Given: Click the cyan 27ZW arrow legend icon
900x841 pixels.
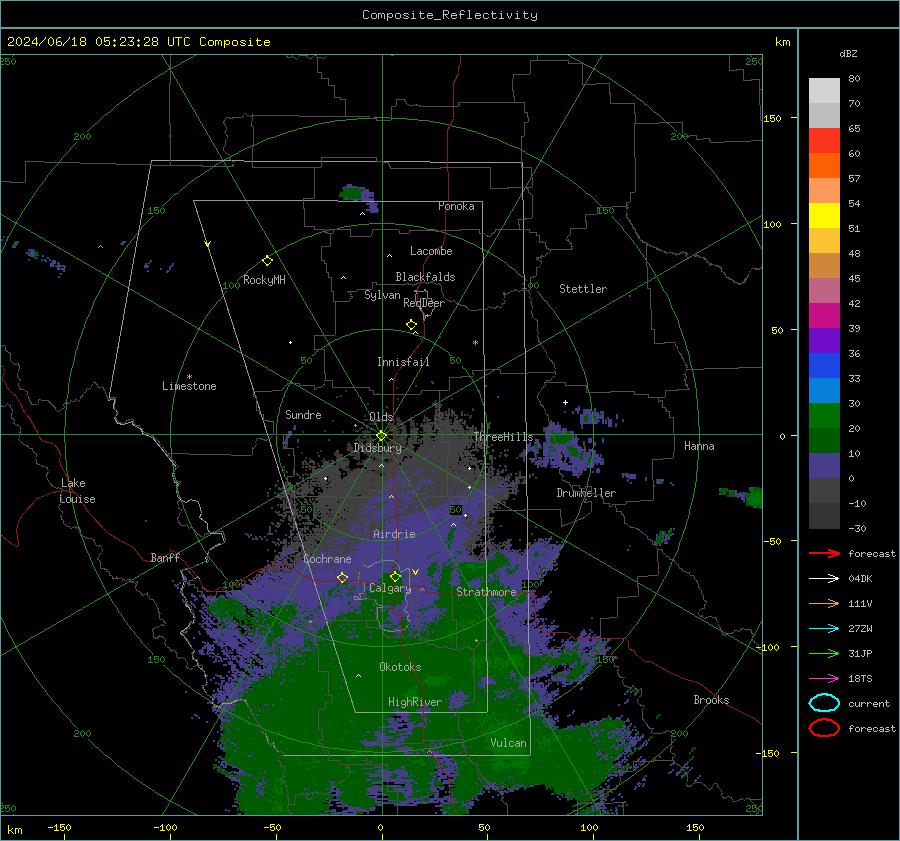Looking at the screenshot, I should click(x=824, y=629).
